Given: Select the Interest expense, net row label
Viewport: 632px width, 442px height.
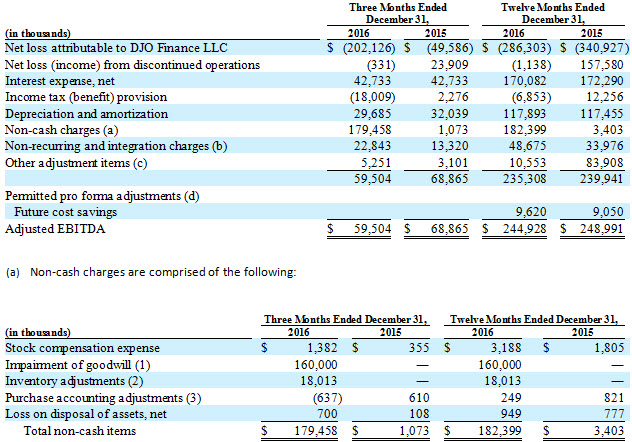Looking at the screenshot, I should tap(61, 80).
